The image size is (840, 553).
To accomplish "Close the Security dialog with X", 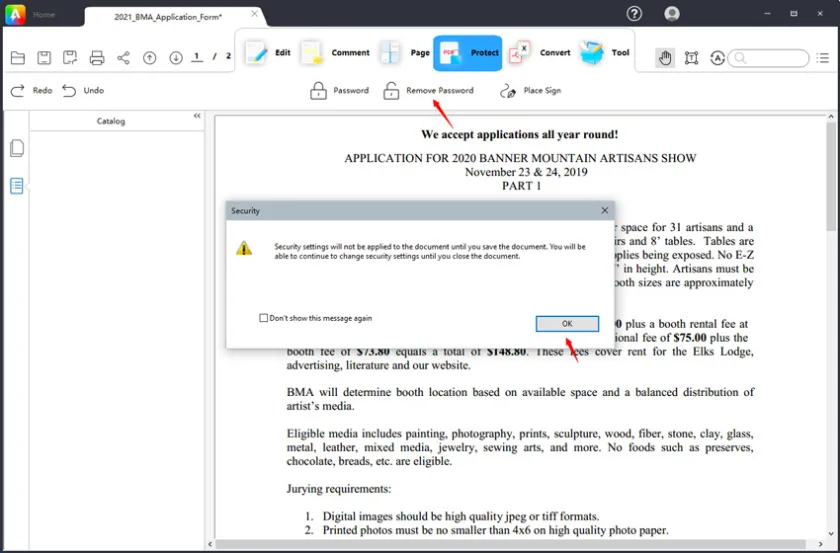I will pyautogui.click(x=604, y=211).
